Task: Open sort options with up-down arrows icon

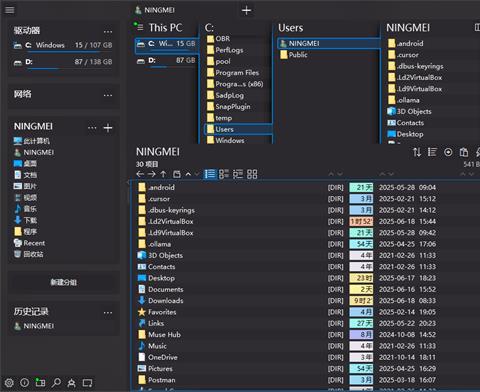Action: [417, 152]
